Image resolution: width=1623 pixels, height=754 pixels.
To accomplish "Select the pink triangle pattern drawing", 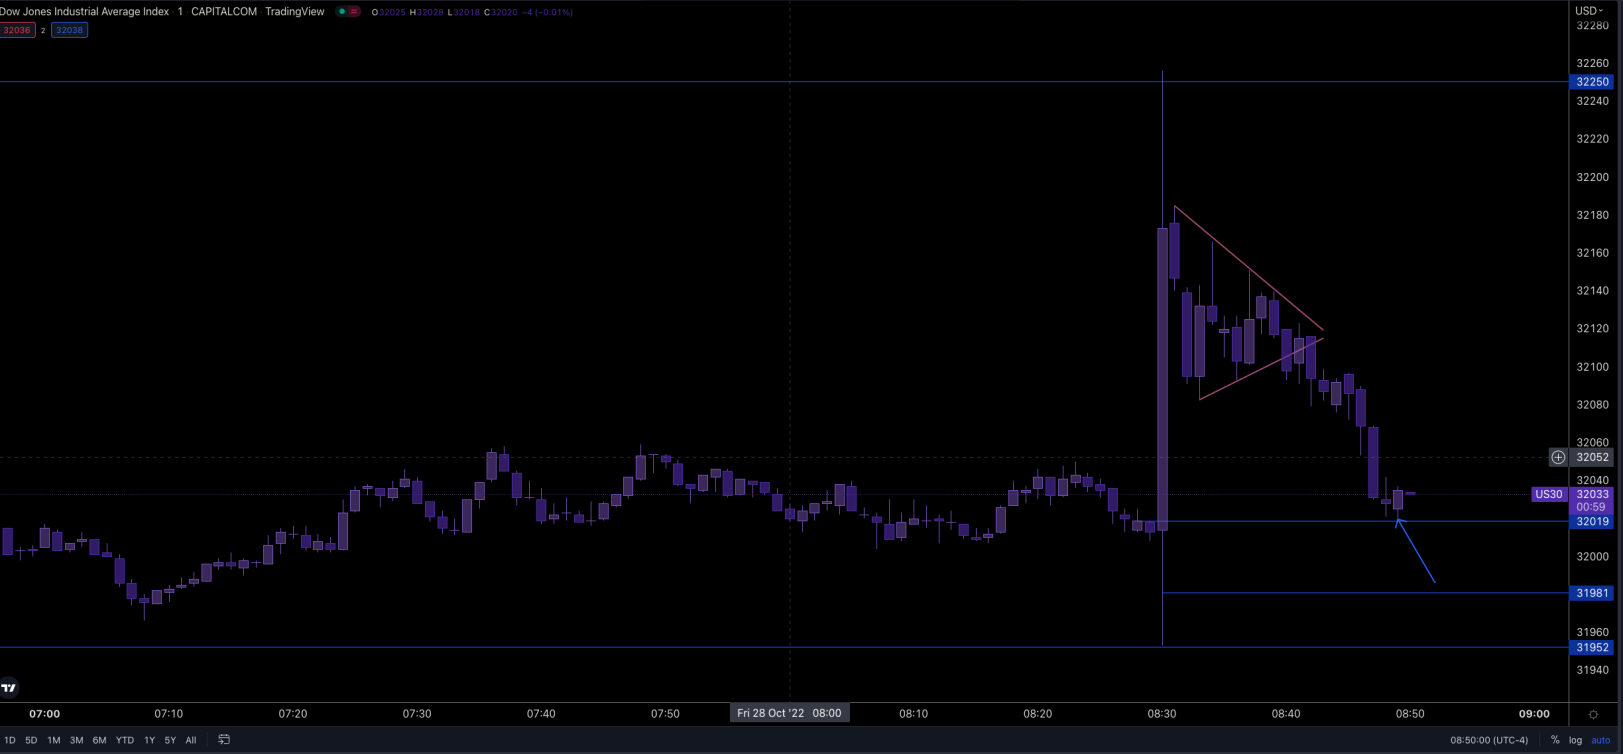I will tap(1250, 305).
